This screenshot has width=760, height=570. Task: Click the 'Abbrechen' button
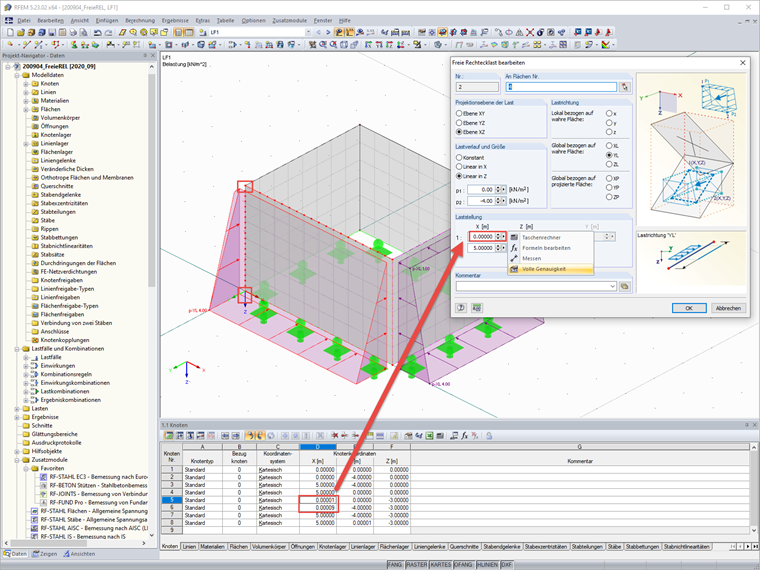pyautogui.click(x=727, y=308)
